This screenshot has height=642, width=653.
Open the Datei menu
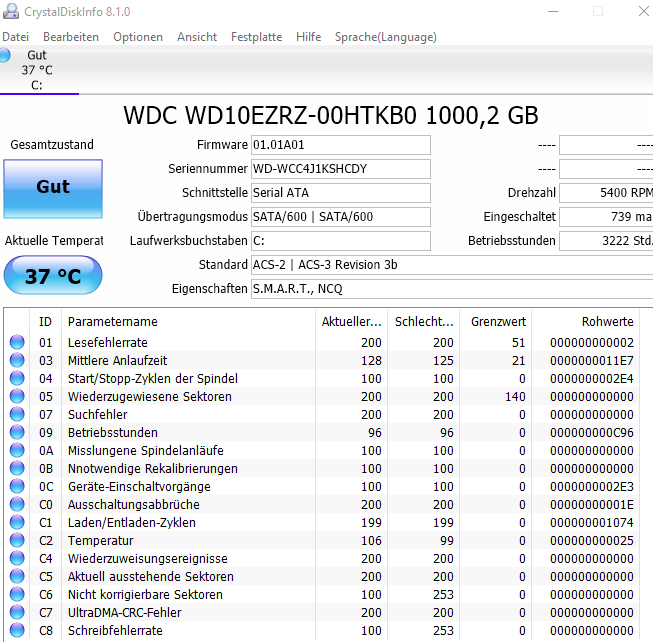pos(15,37)
